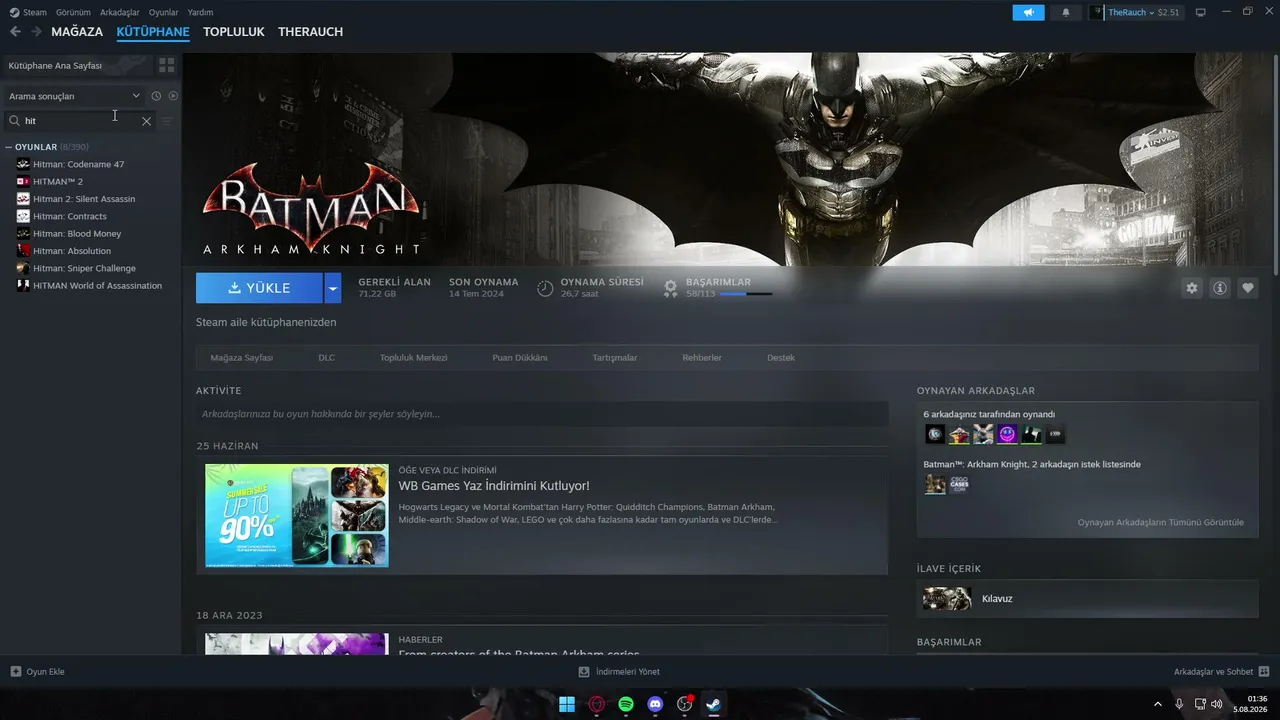
Task: Show ready-to-play games filter icon
Action: point(173,96)
